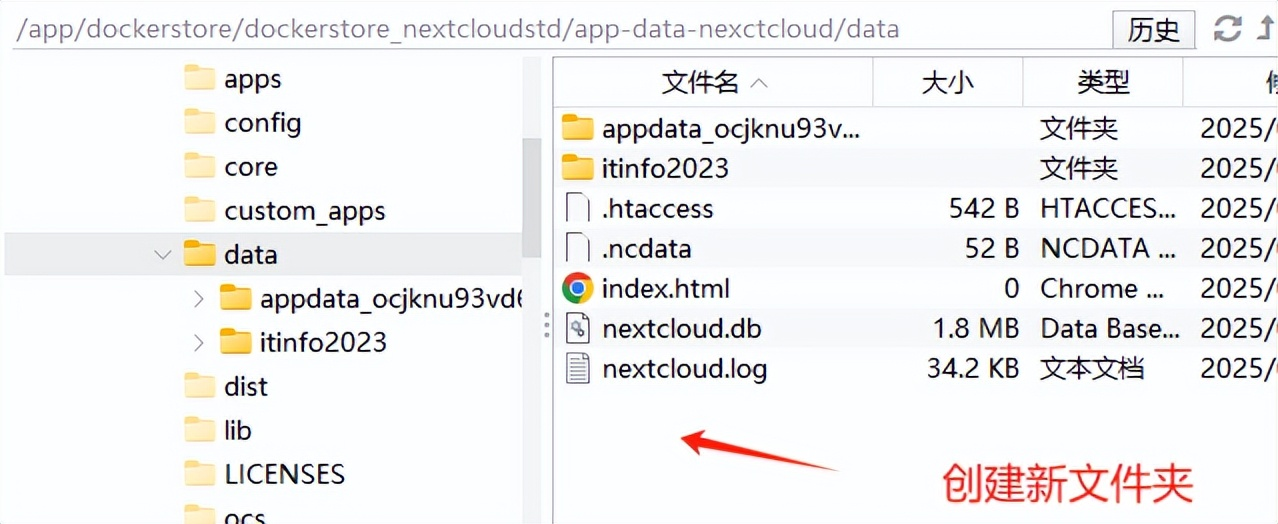
Task: Select the LICENSES tree folder label
Action: (x=285, y=474)
